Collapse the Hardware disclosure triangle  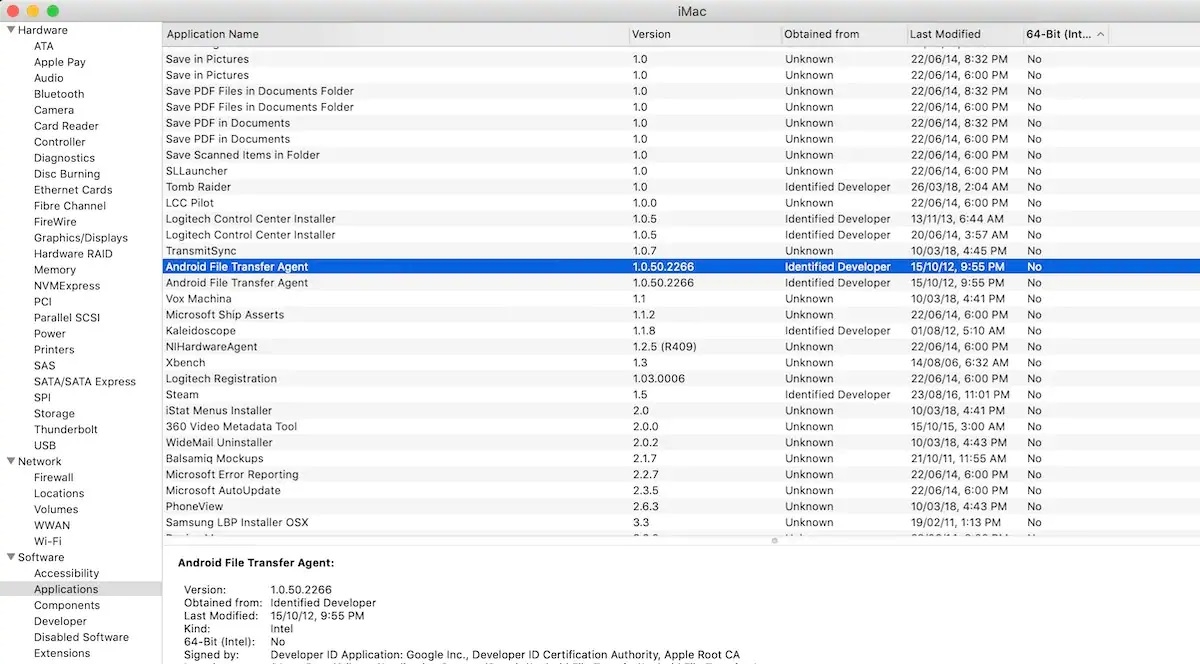[10, 30]
